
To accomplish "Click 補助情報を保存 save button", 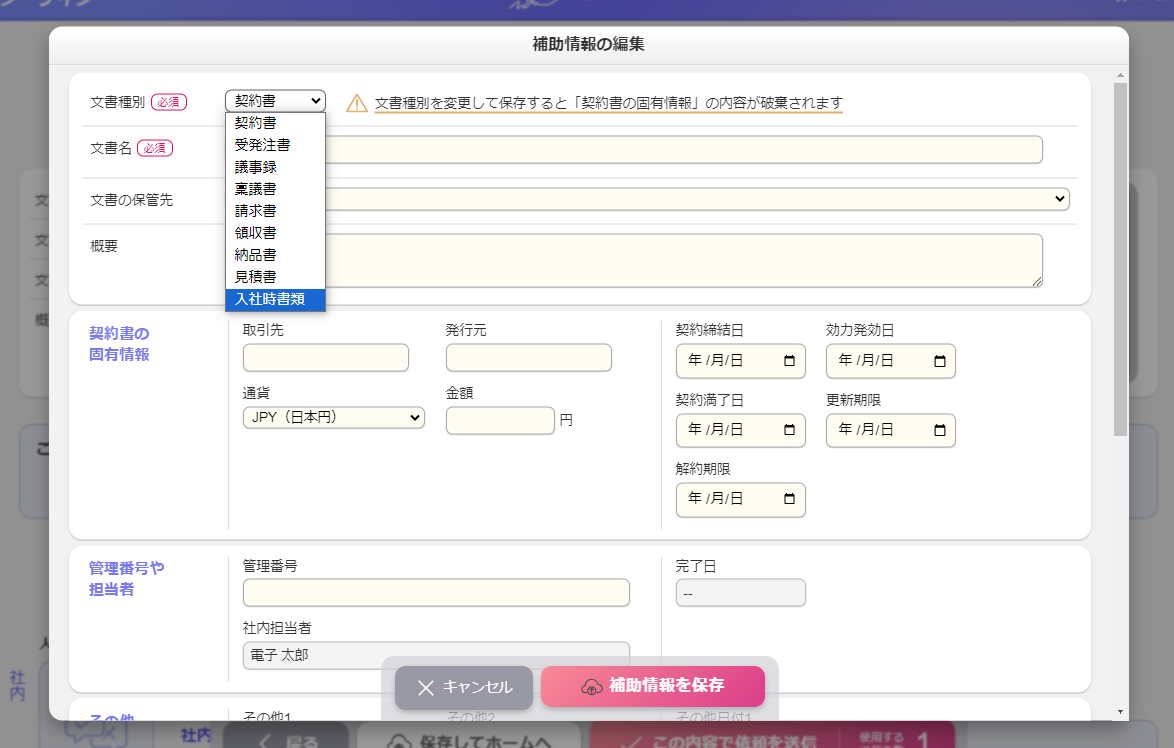I will tap(653, 686).
